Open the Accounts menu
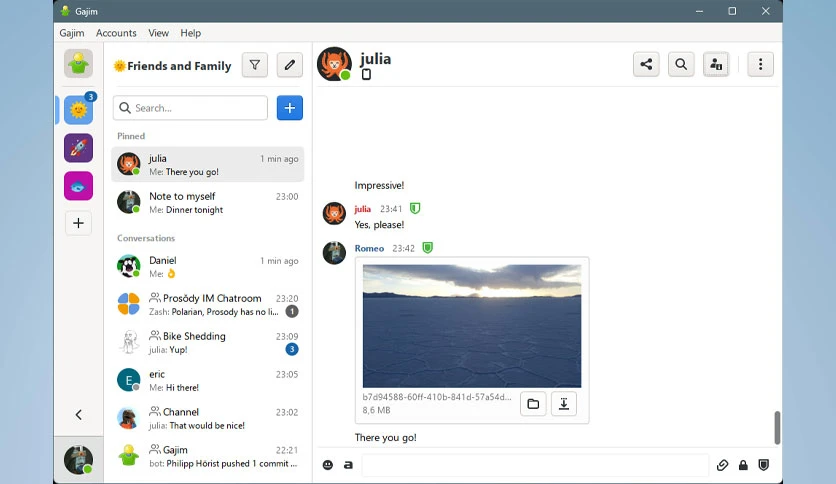Screen dimensions: 836x484 pos(116,33)
